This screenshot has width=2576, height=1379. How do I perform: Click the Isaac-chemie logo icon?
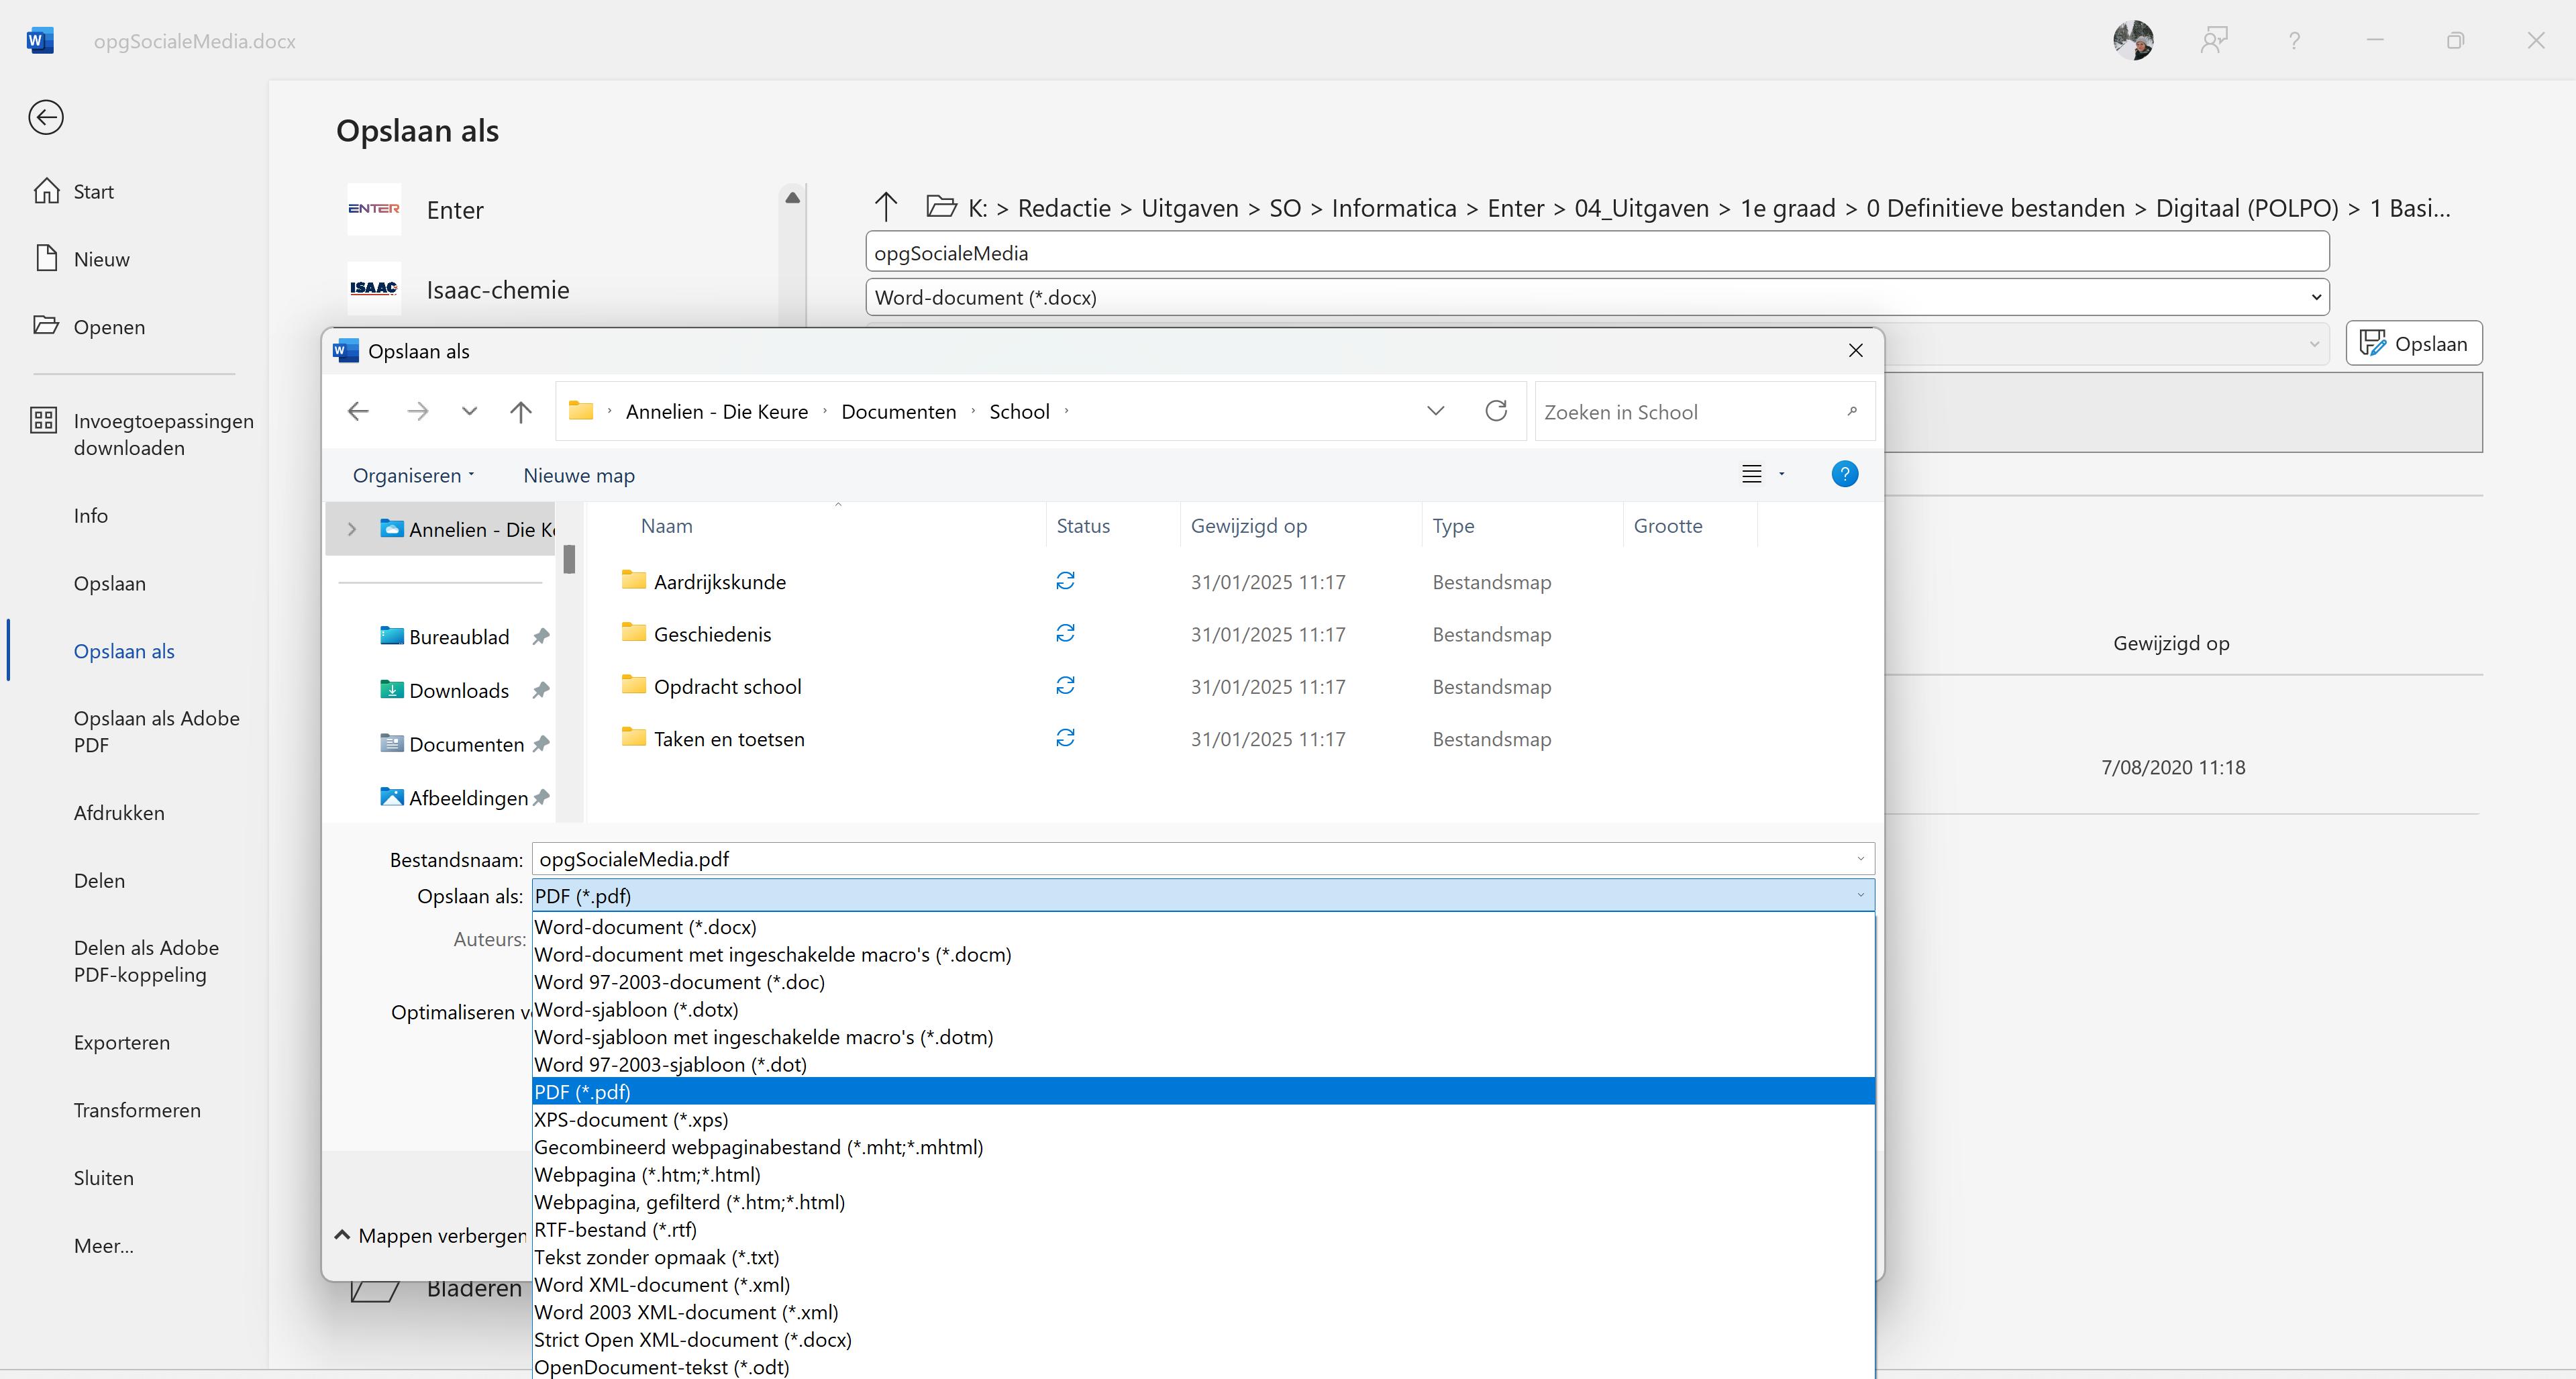click(x=374, y=289)
